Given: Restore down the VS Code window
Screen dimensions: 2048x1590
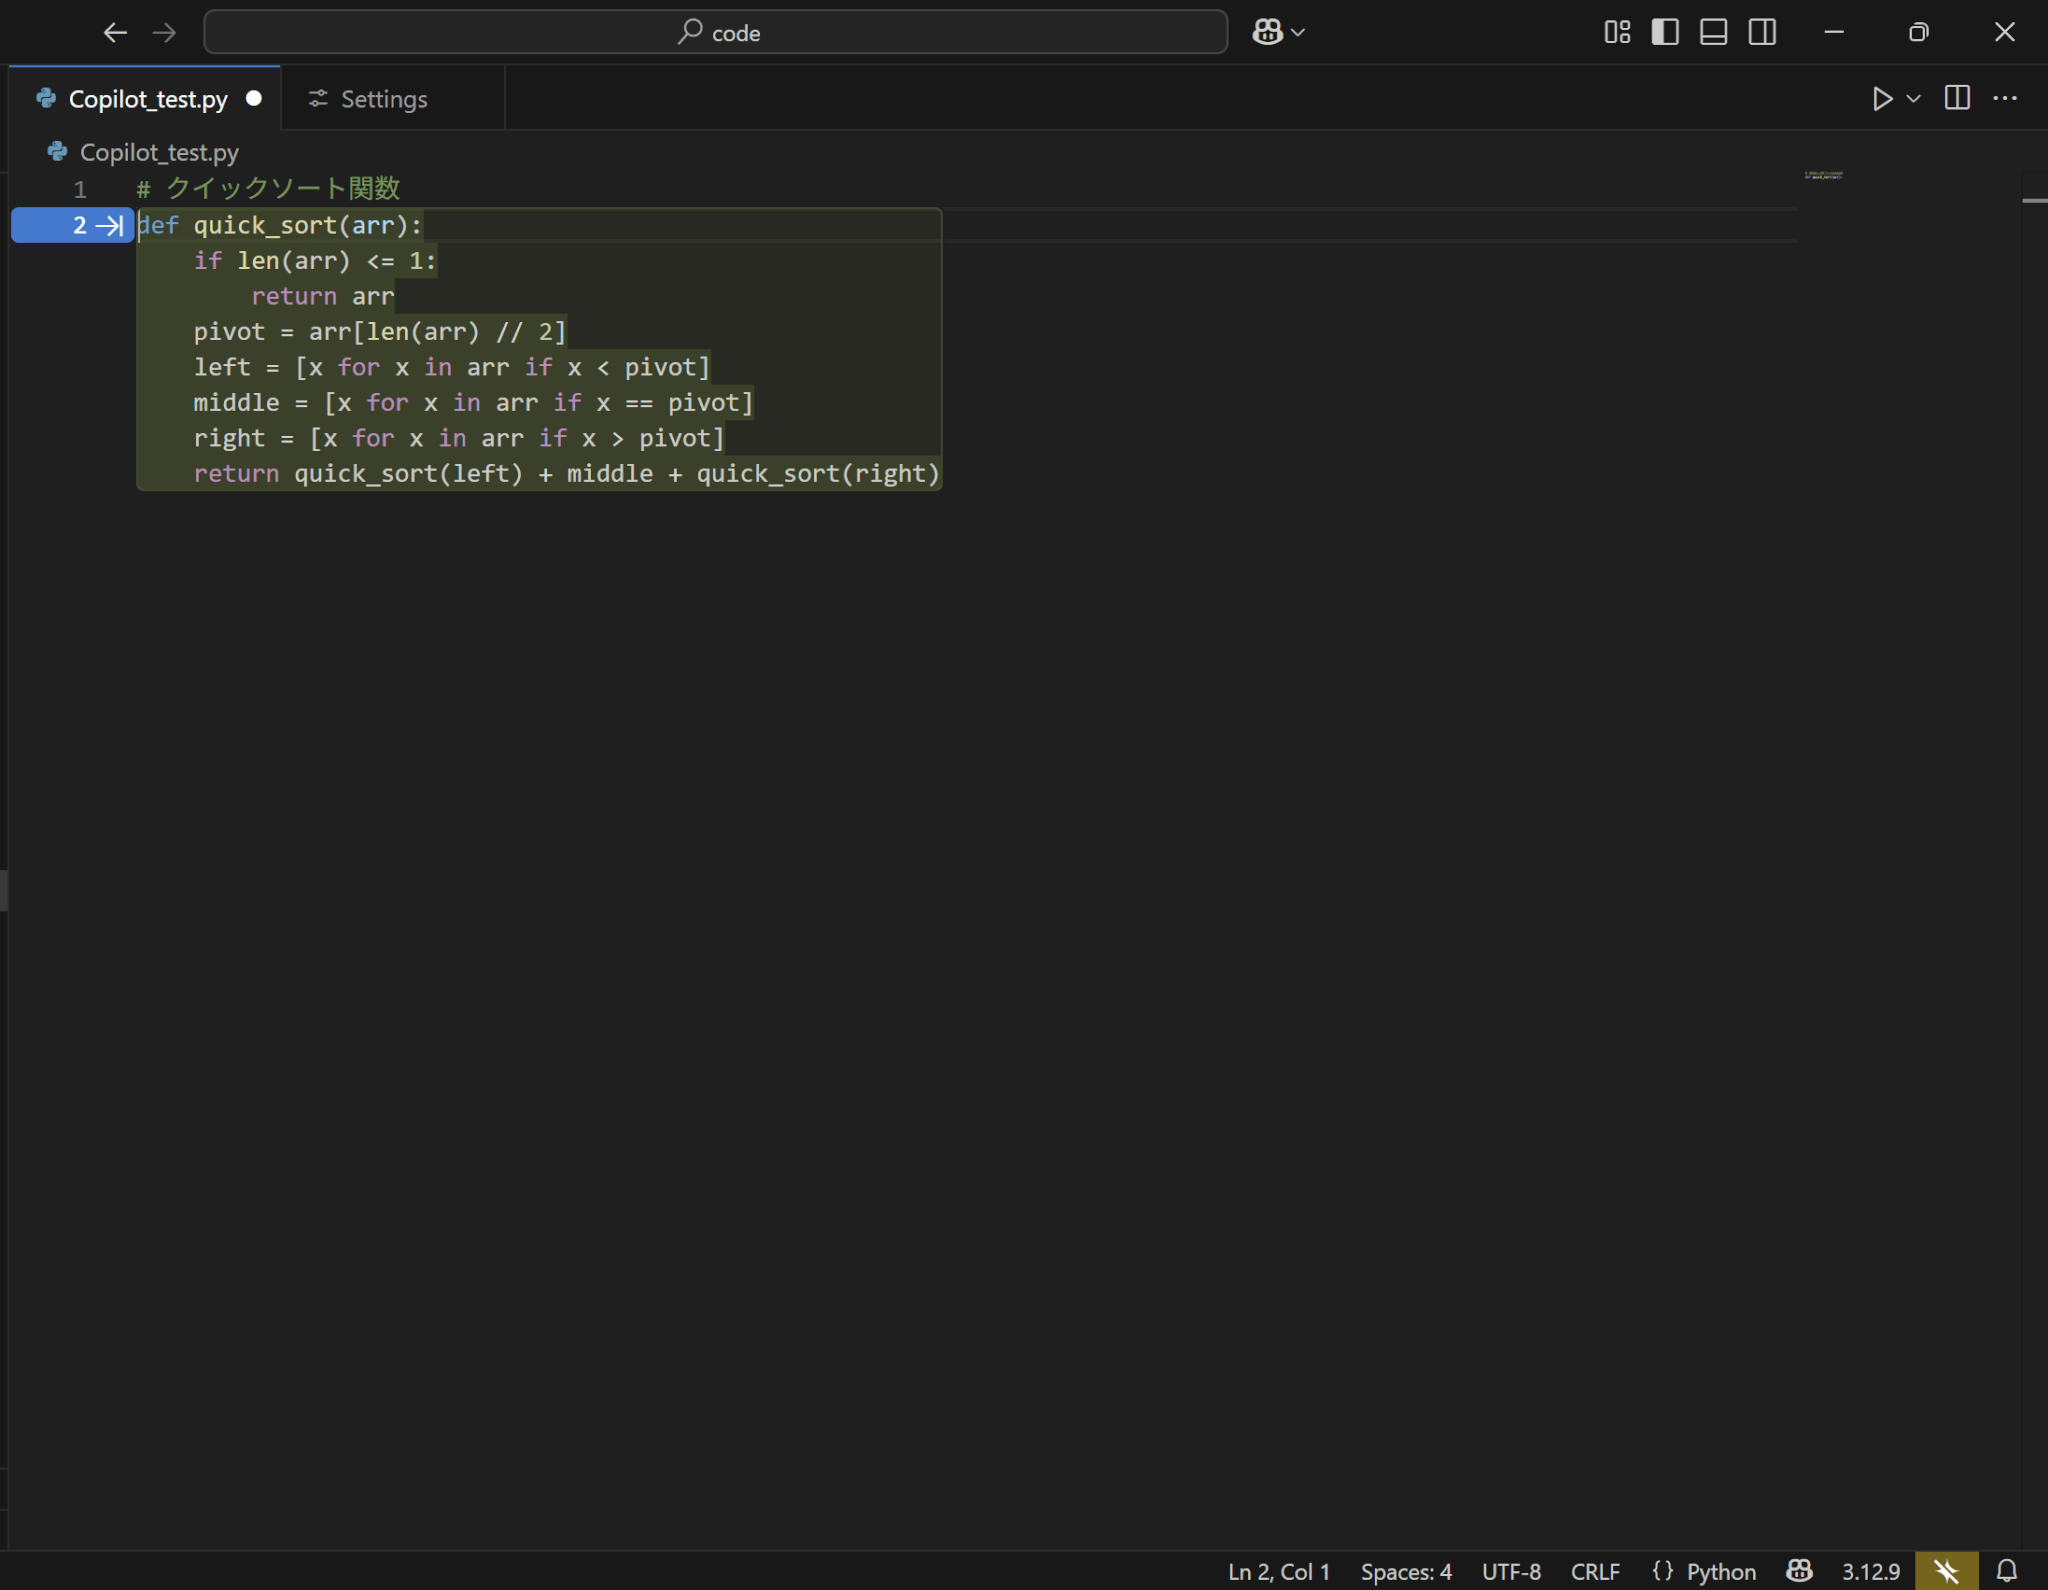Looking at the screenshot, I should [1918, 32].
